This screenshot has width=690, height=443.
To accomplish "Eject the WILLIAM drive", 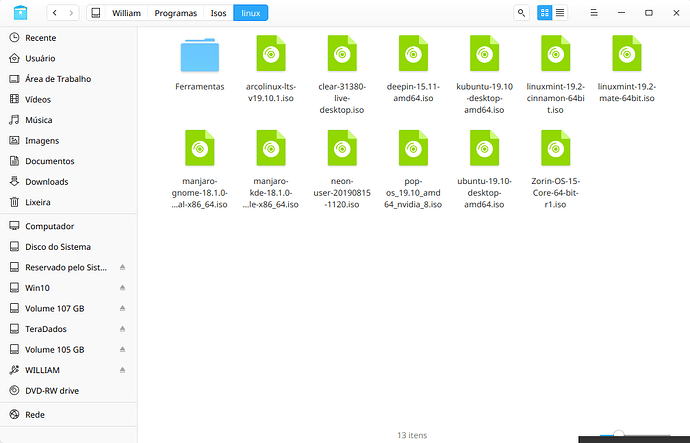I will click(x=123, y=370).
